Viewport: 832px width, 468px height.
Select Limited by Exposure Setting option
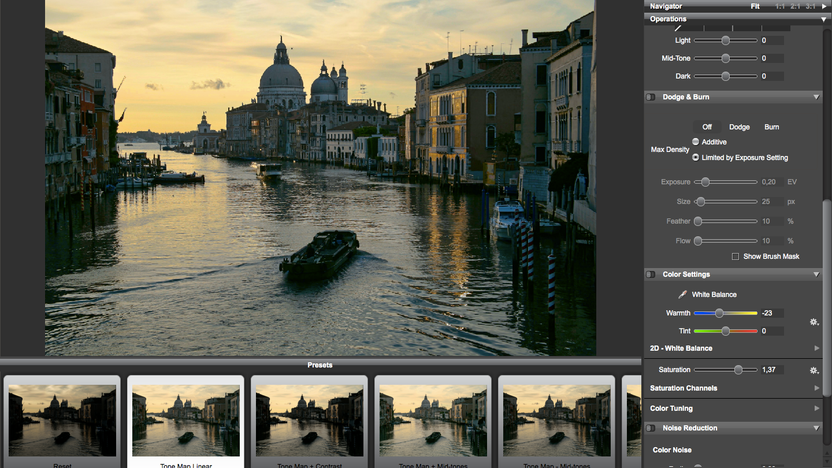click(695, 158)
